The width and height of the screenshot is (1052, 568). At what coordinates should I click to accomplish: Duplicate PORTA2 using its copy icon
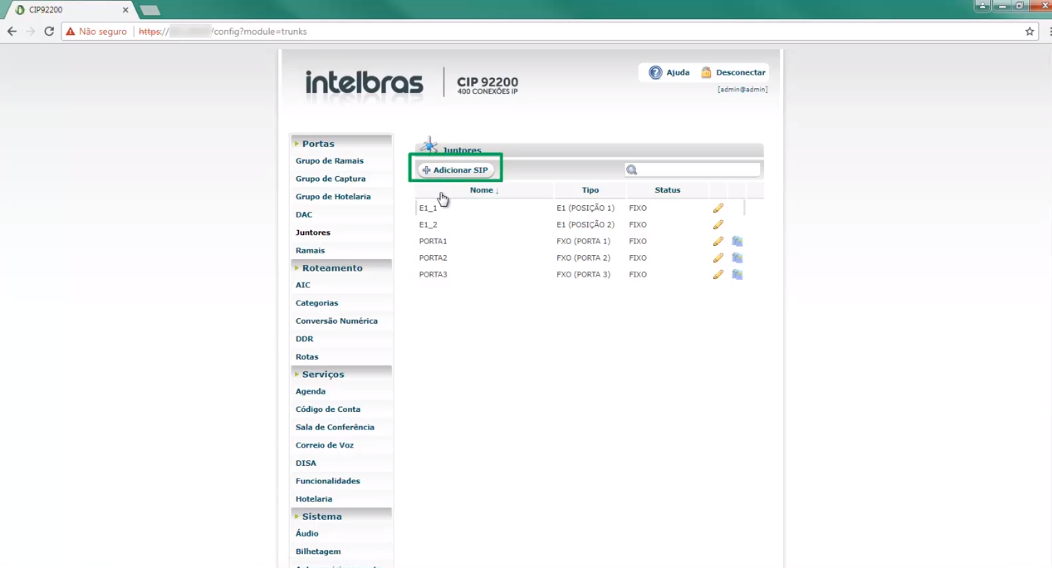737,258
